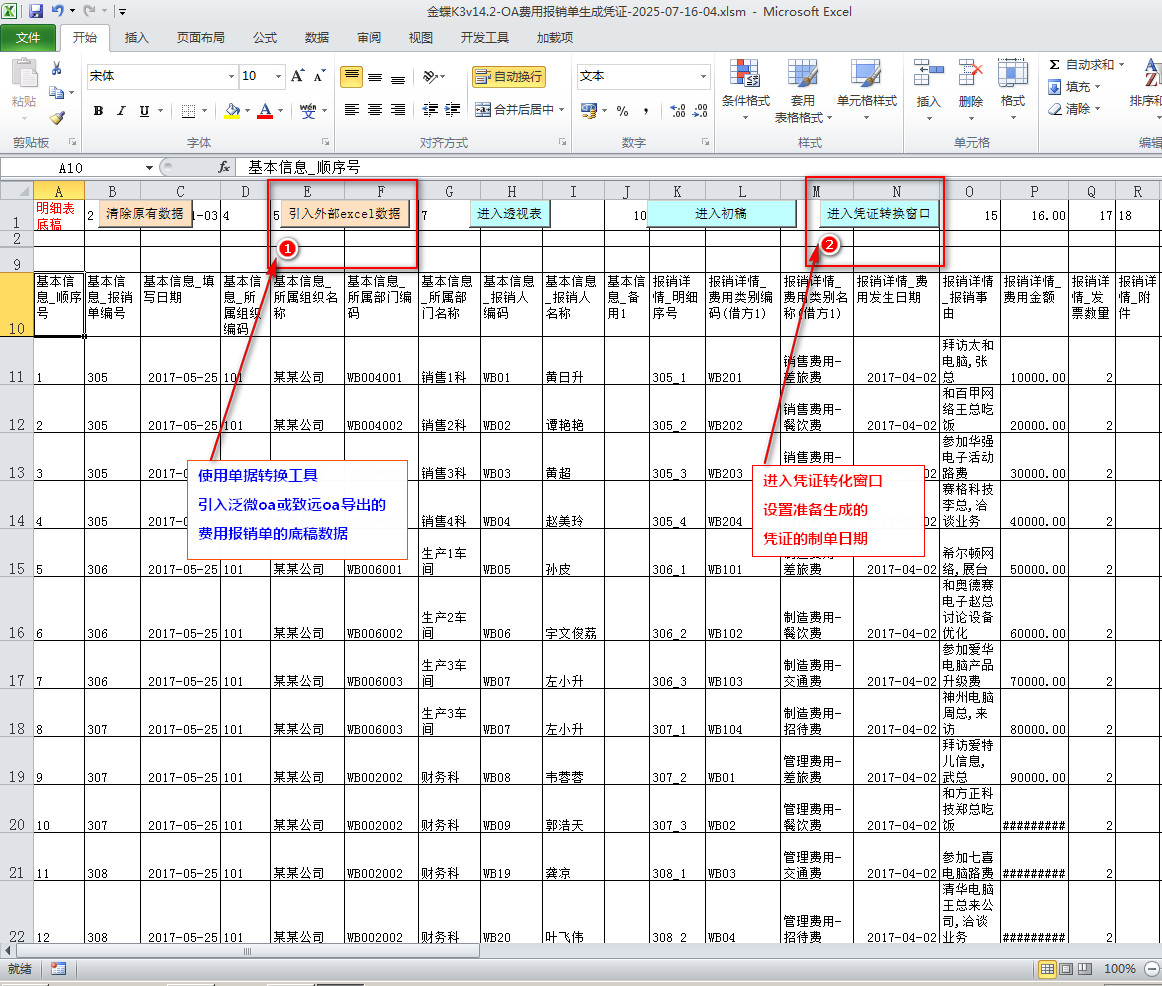Click the 进入初稿 button
1162x986 pixels.
(720, 213)
